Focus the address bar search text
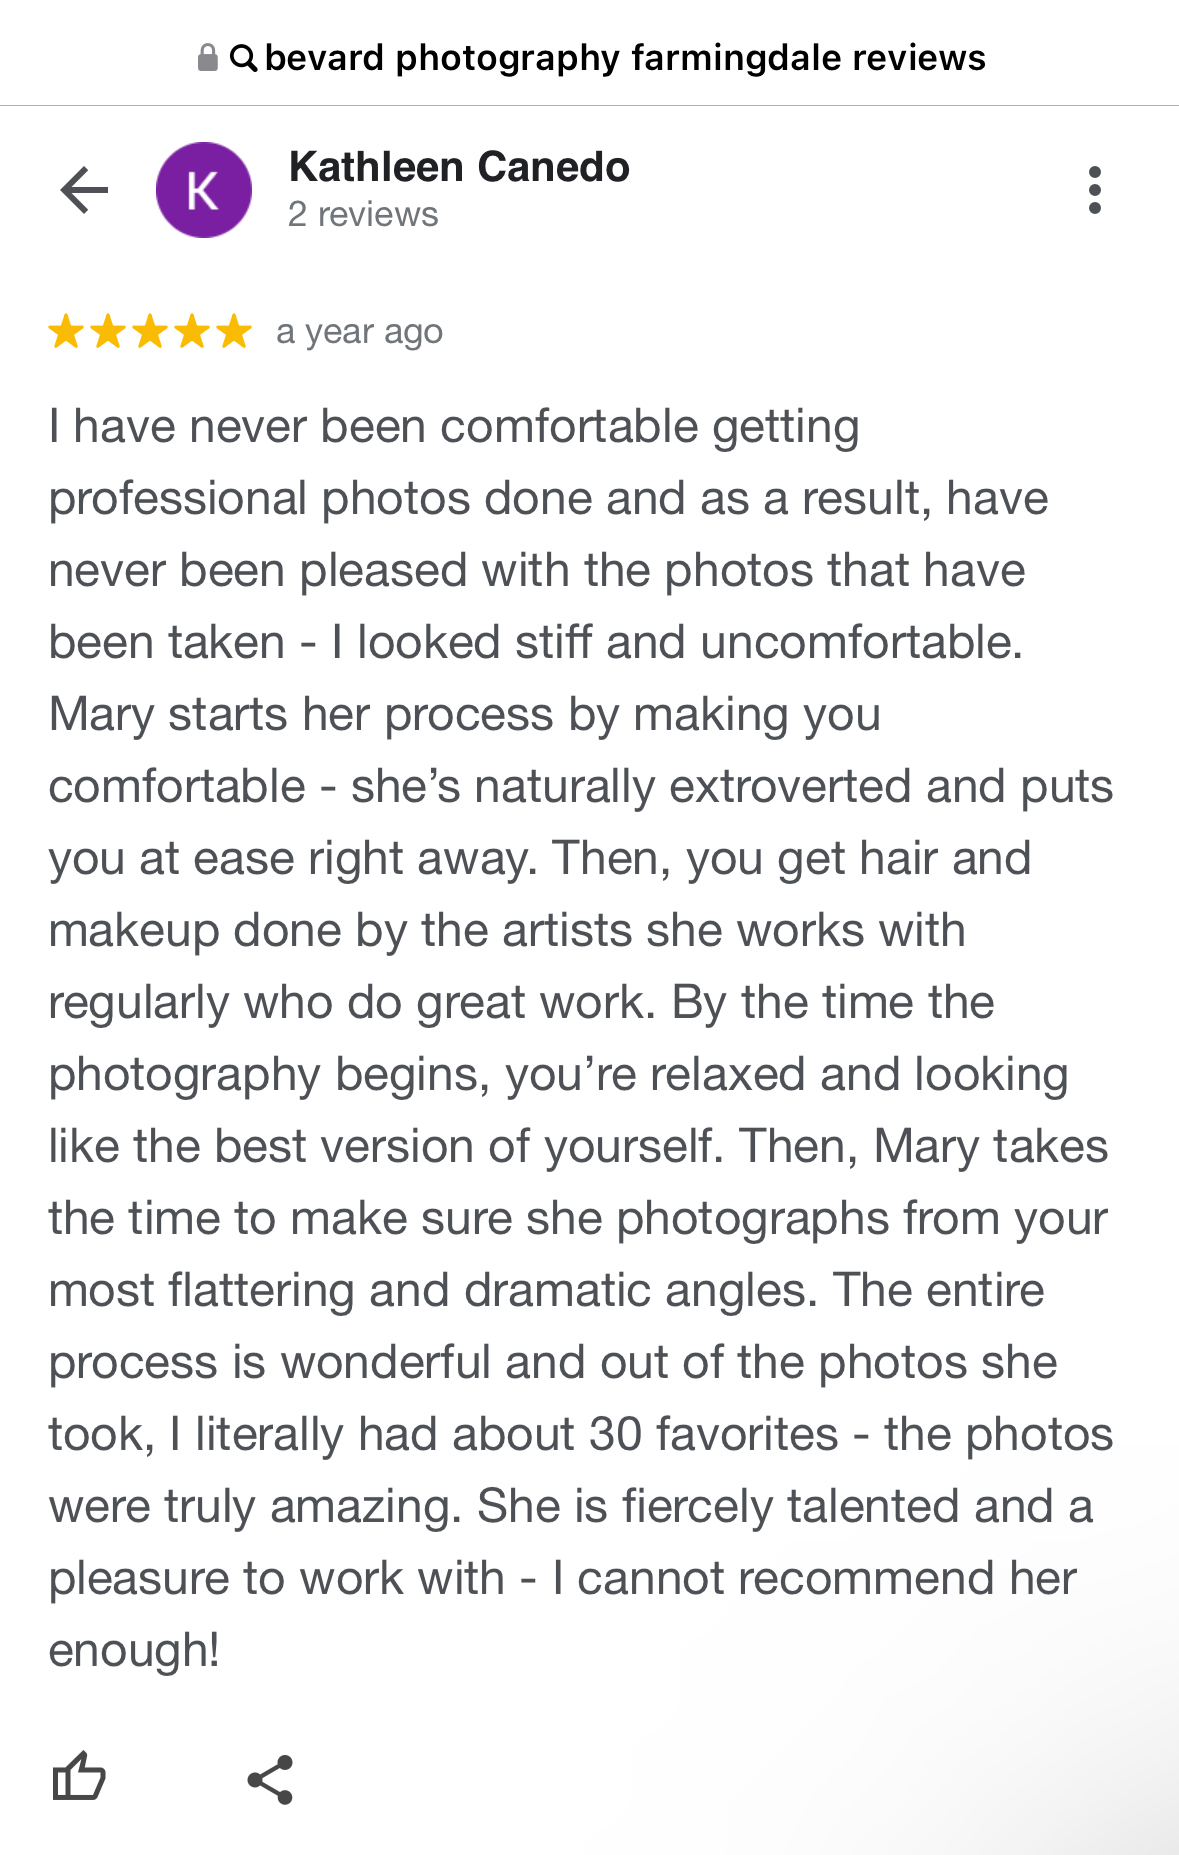This screenshot has height=1855, width=1179. [625, 58]
